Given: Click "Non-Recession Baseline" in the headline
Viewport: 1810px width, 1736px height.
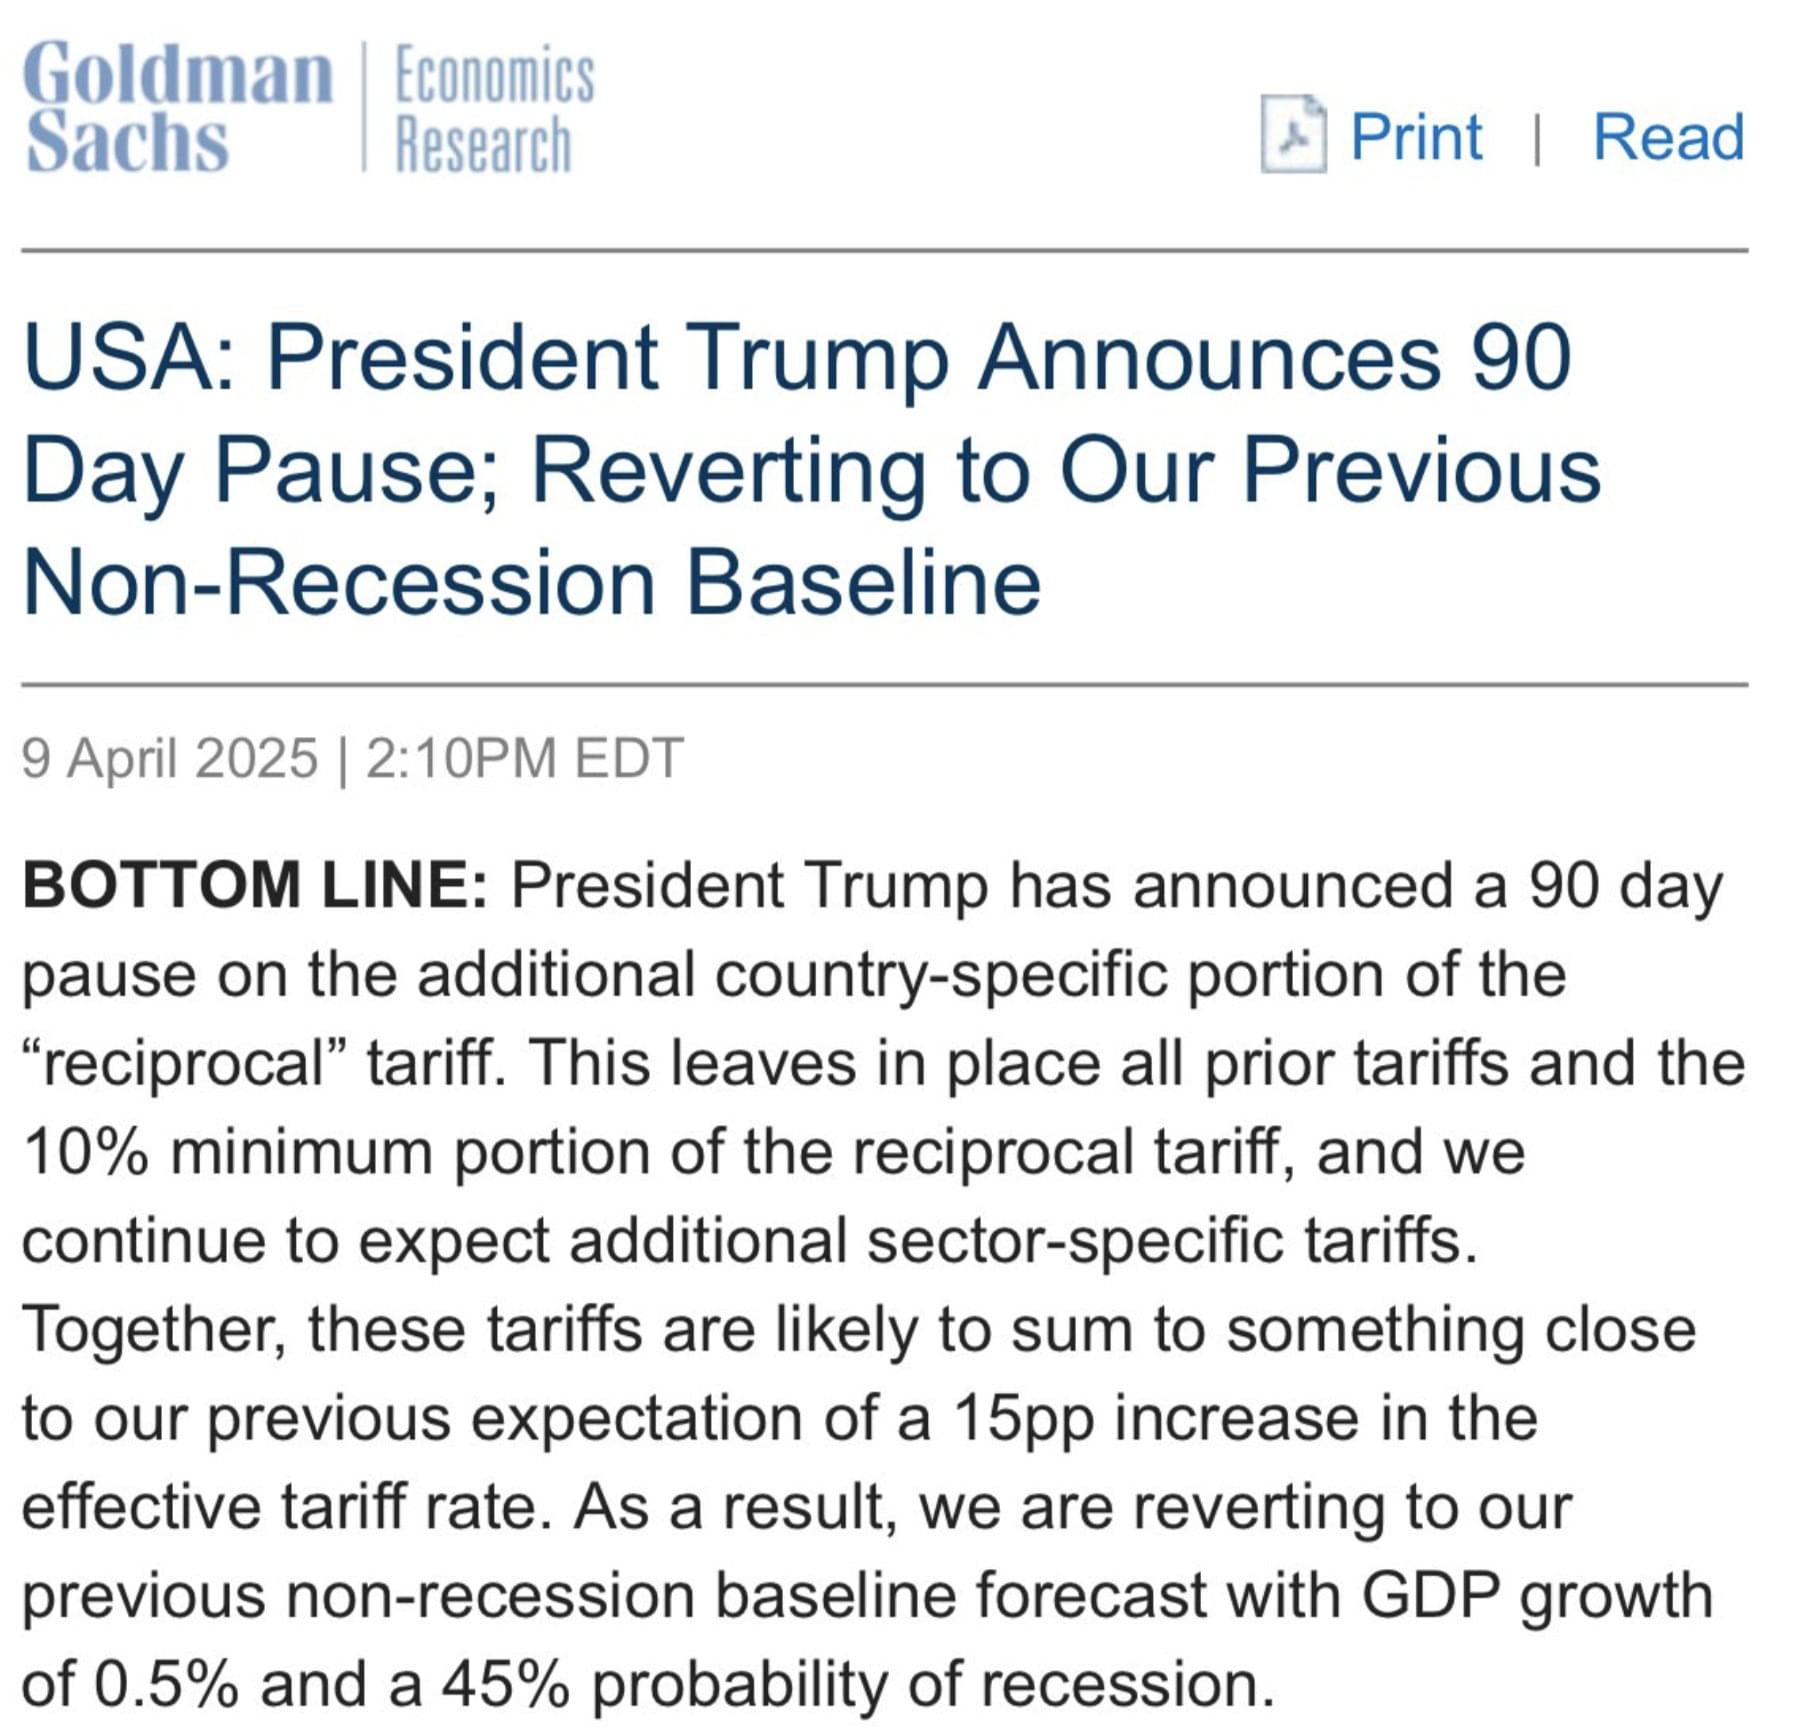Looking at the screenshot, I should (x=532, y=582).
